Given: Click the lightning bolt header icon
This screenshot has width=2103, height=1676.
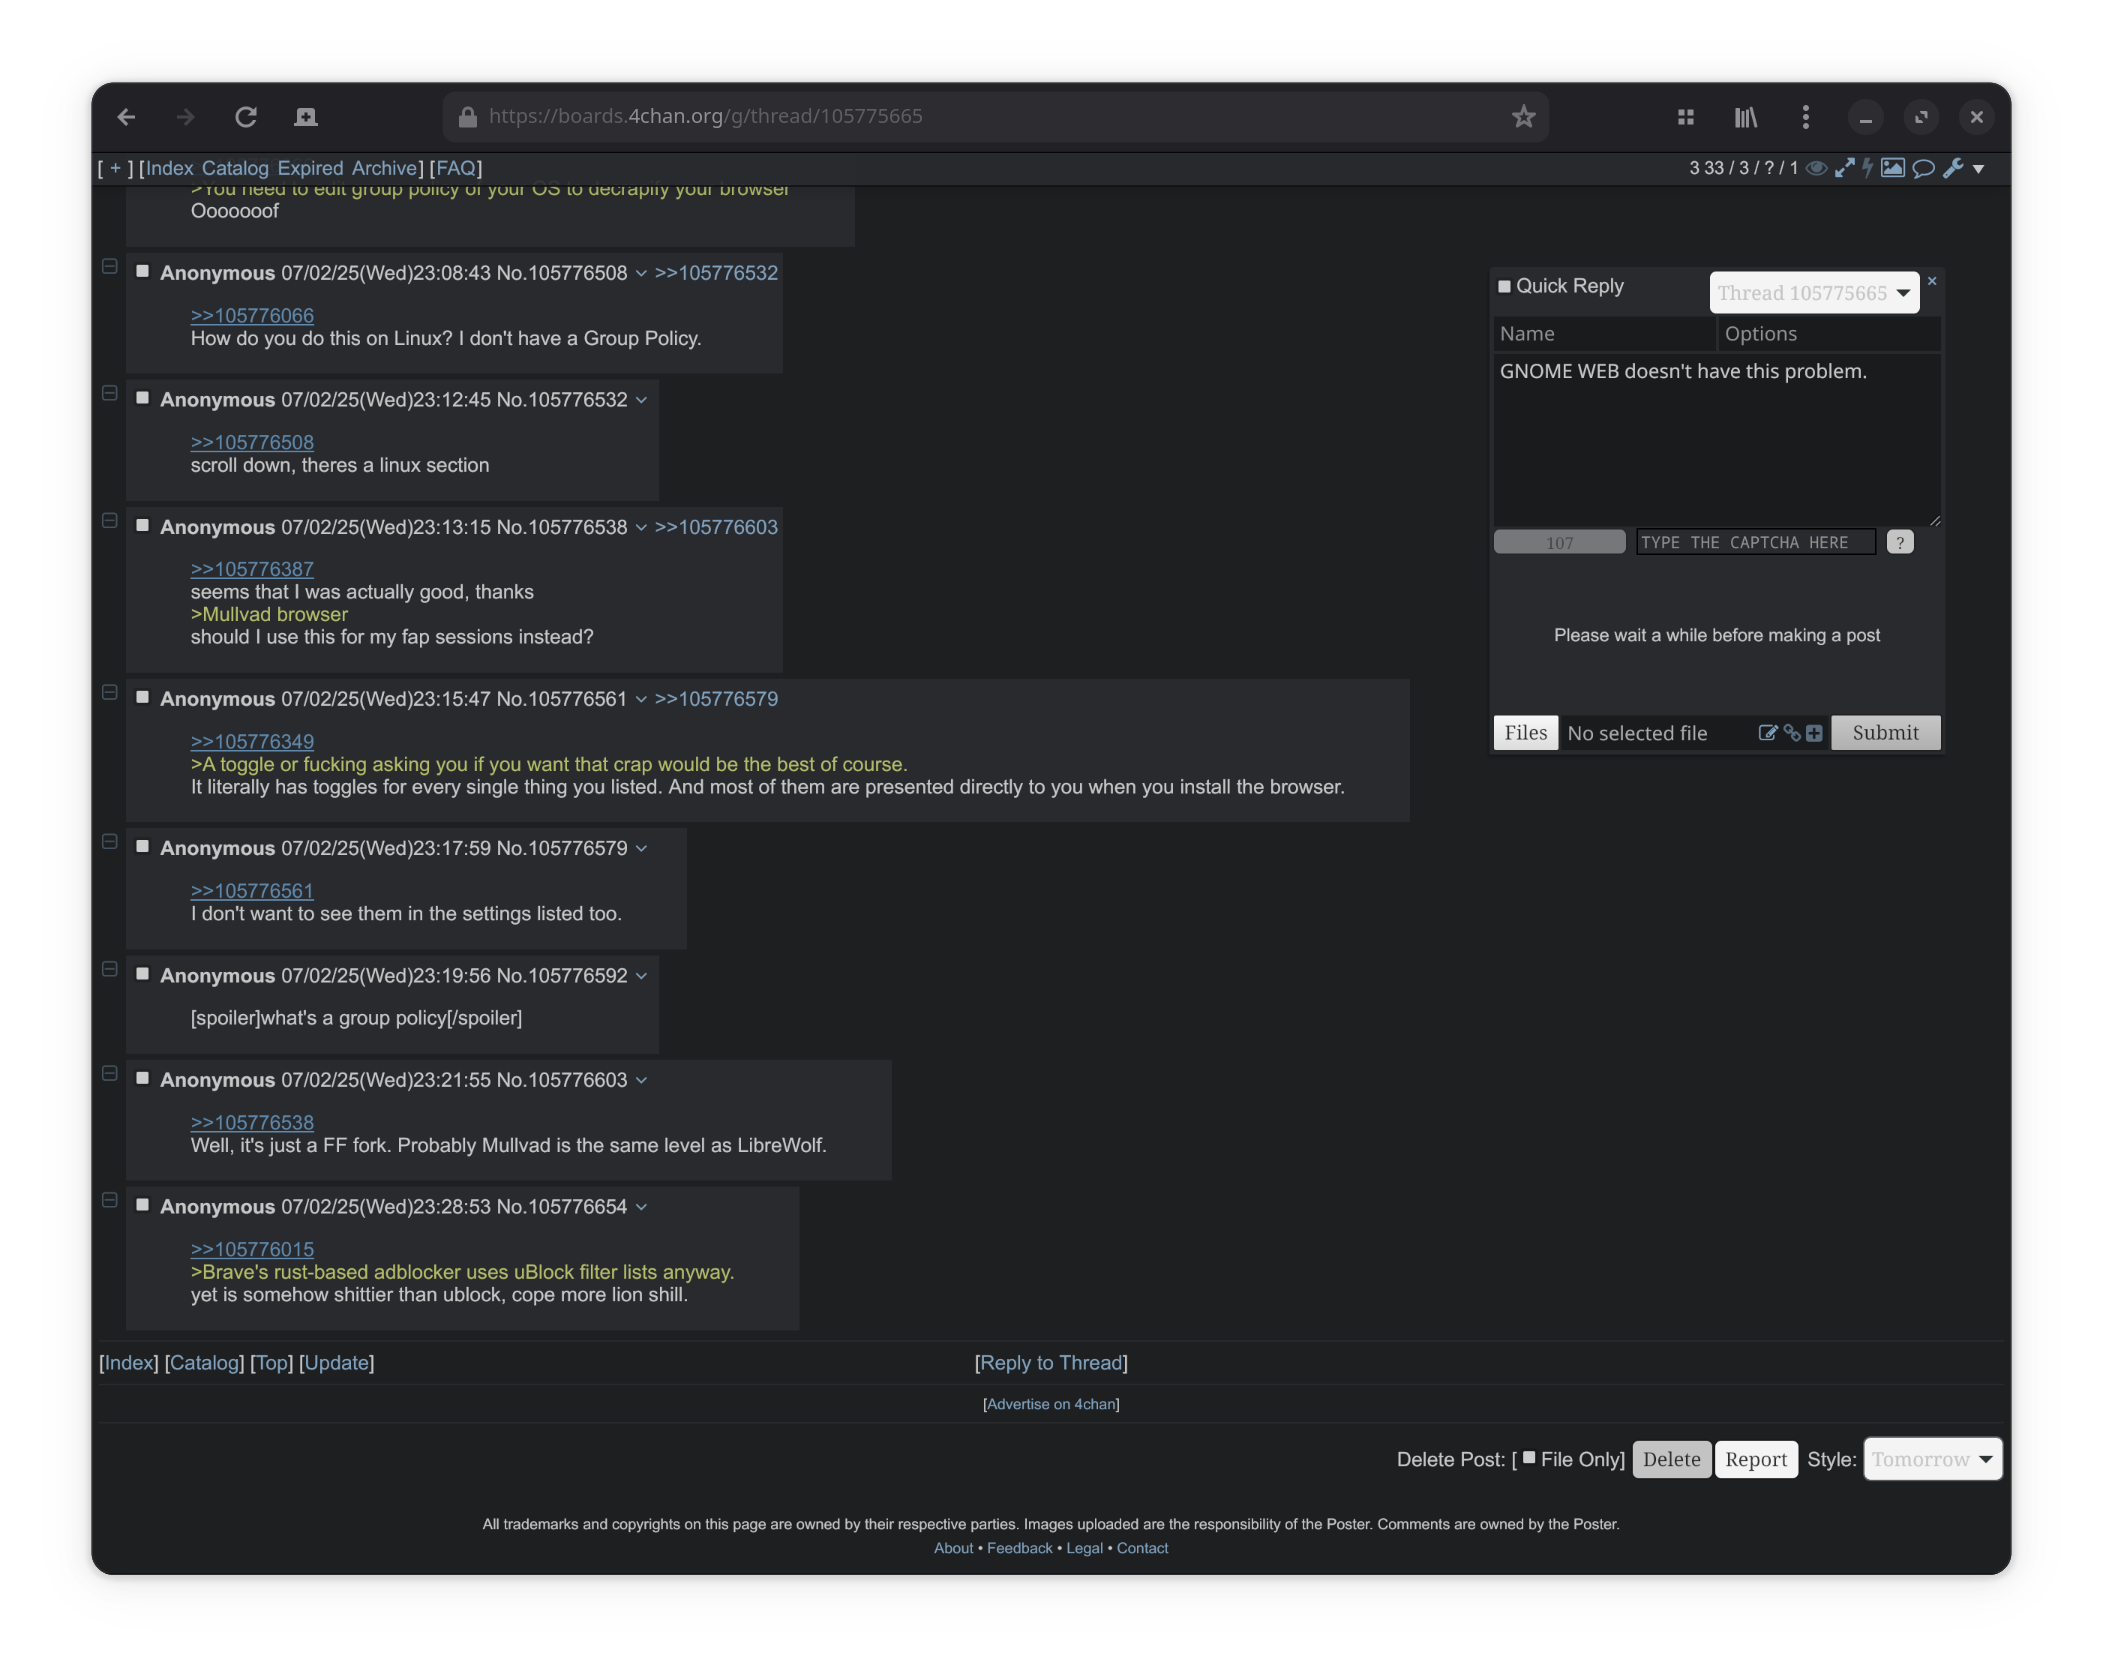Looking at the screenshot, I should pos(1867,168).
